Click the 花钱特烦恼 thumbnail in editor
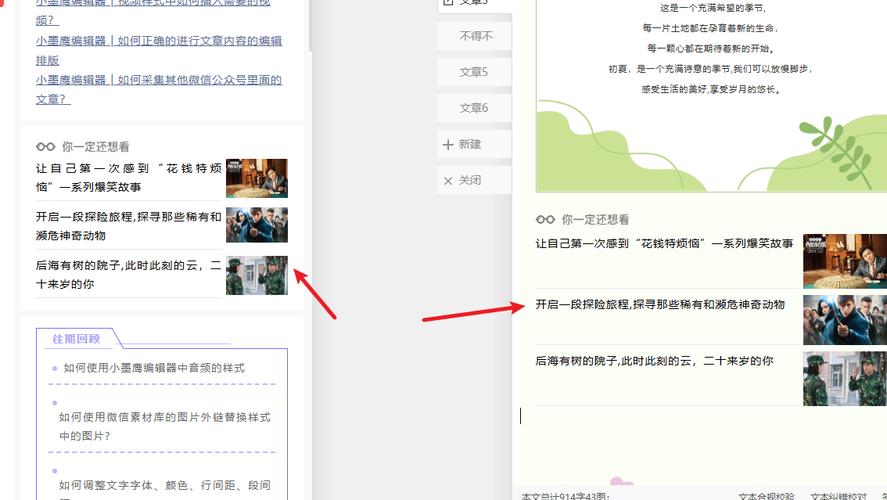Screen dimensions: 887x500 (844, 260)
